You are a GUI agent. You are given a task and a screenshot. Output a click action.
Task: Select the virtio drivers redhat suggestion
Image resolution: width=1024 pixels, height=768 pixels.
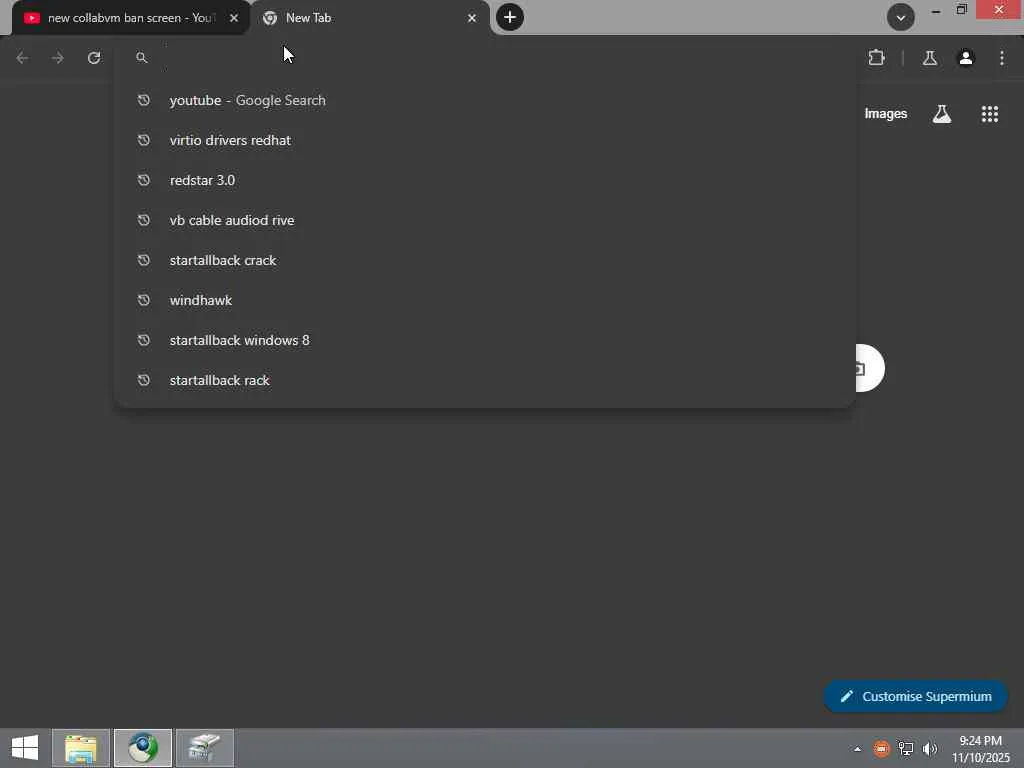[x=485, y=140]
